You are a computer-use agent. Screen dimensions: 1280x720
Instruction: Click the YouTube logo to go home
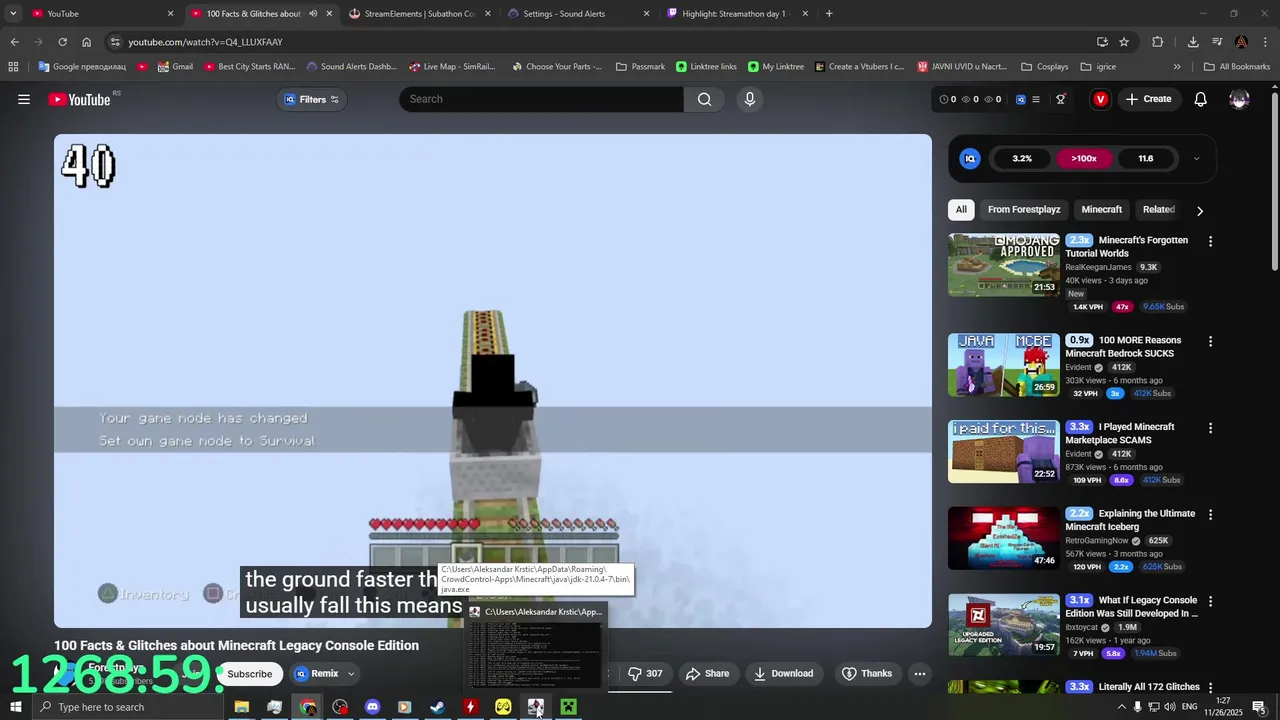tap(79, 99)
